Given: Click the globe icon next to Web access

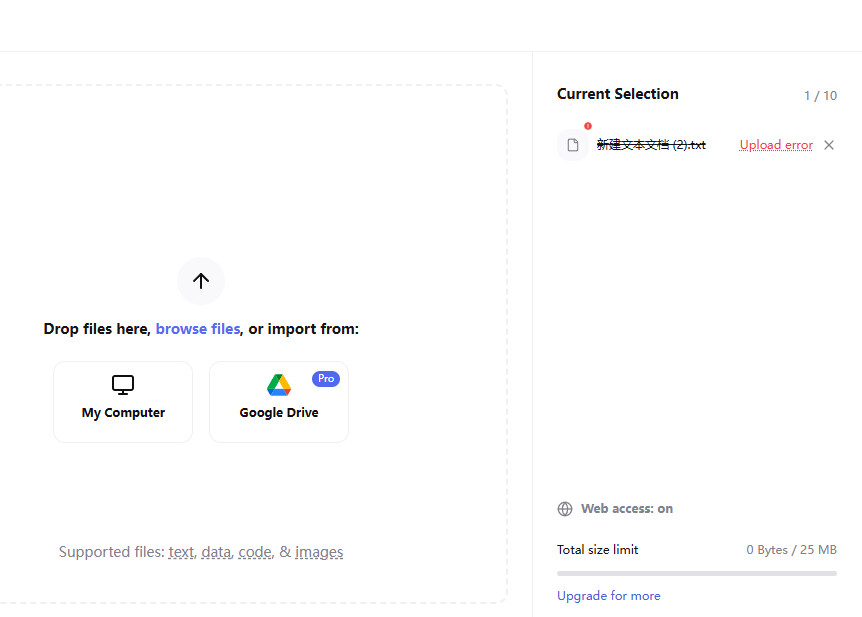Looking at the screenshot, I should coord(565,509).
